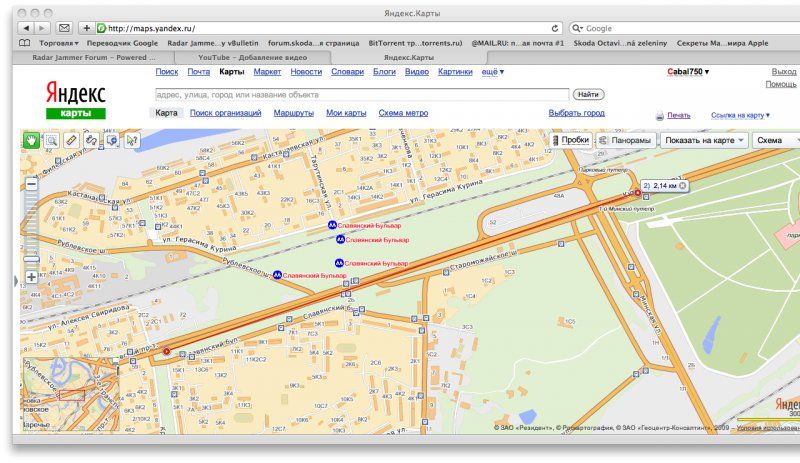Click the Печать print link

point(679,115)
